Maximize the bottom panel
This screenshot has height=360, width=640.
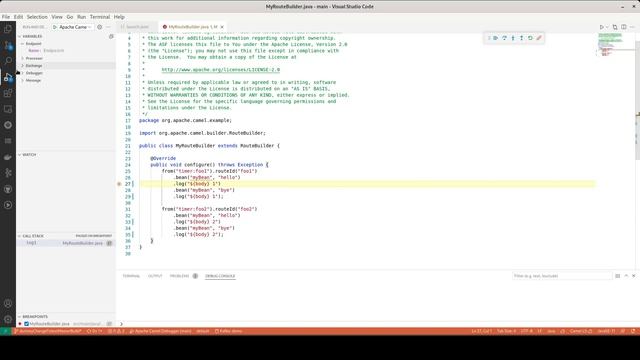point(626,276)
